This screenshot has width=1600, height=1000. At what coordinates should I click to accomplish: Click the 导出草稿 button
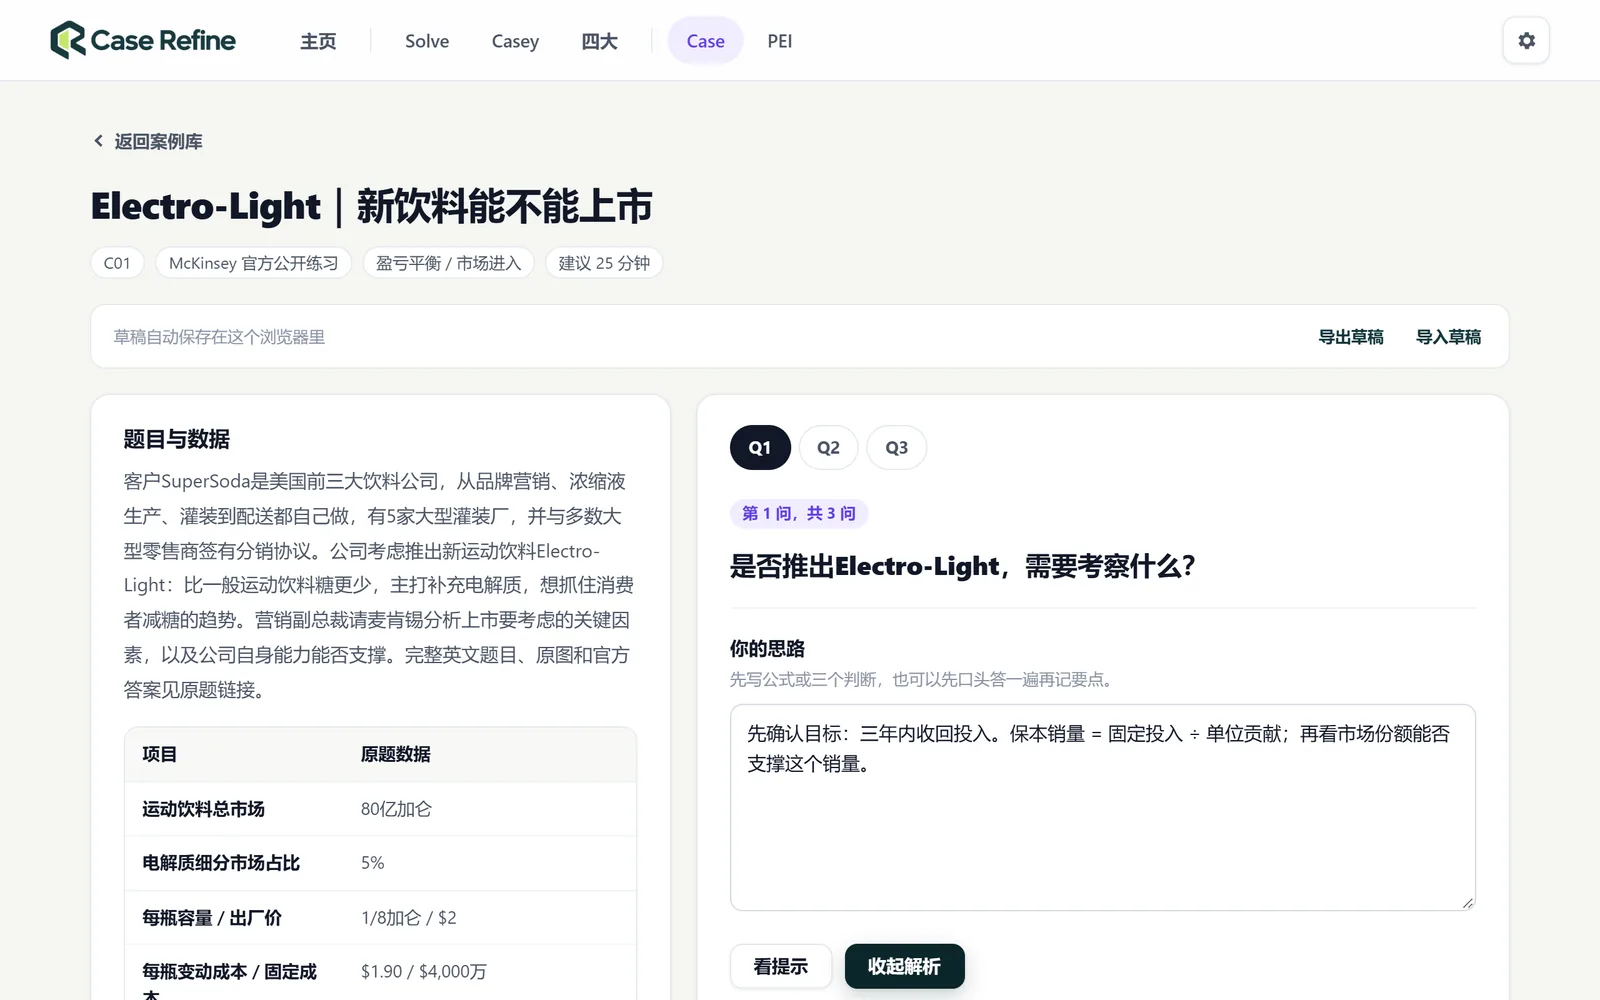coord(1350,337)
